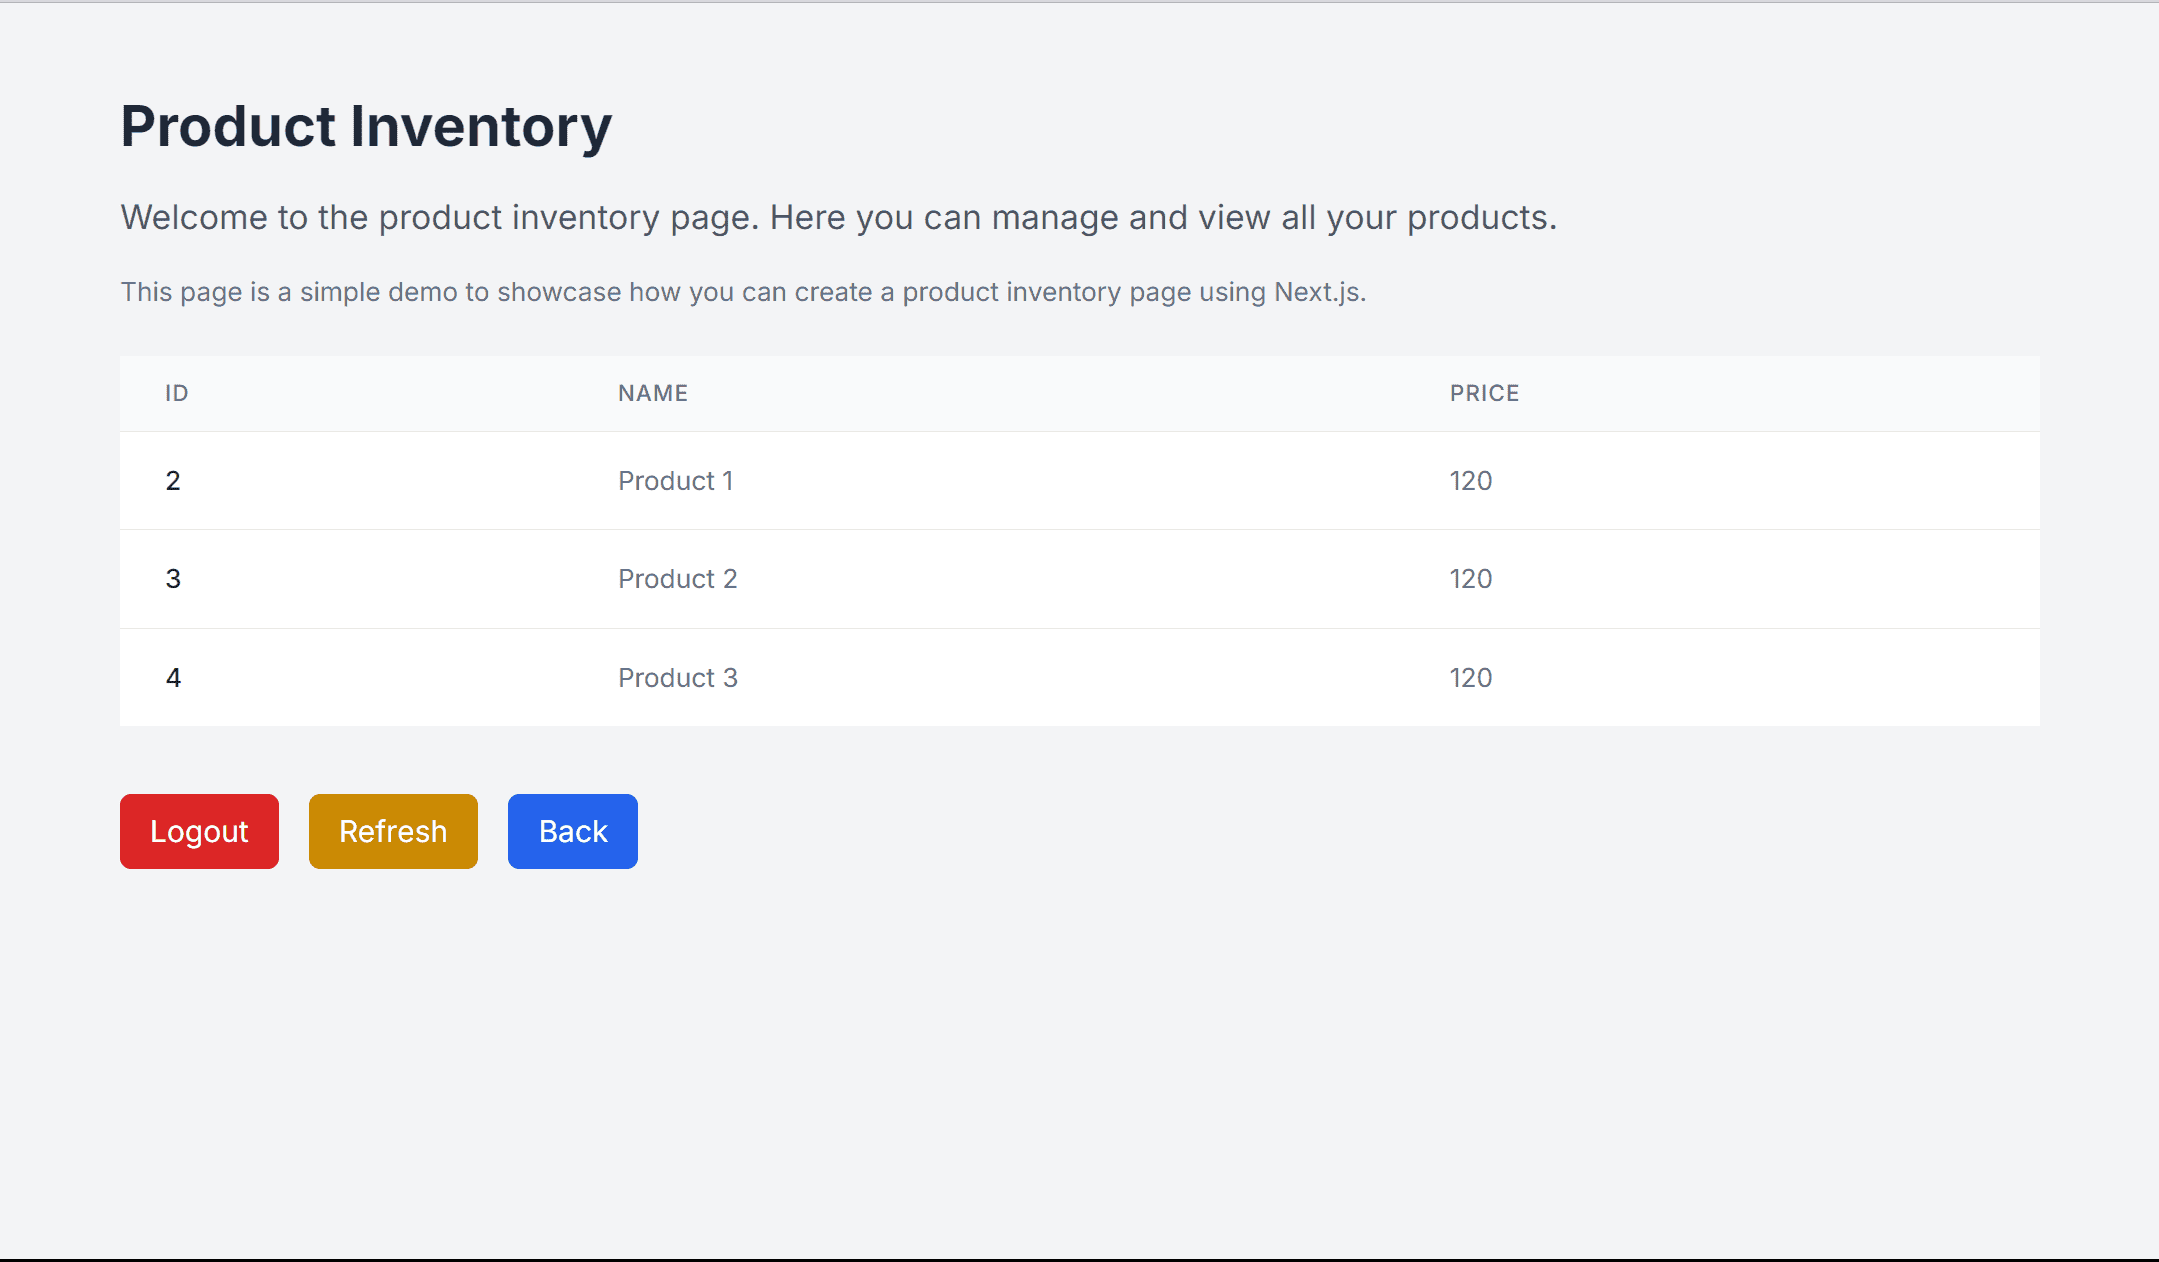
Task: Click the ID column header
Action: click(x=177, y=393)
